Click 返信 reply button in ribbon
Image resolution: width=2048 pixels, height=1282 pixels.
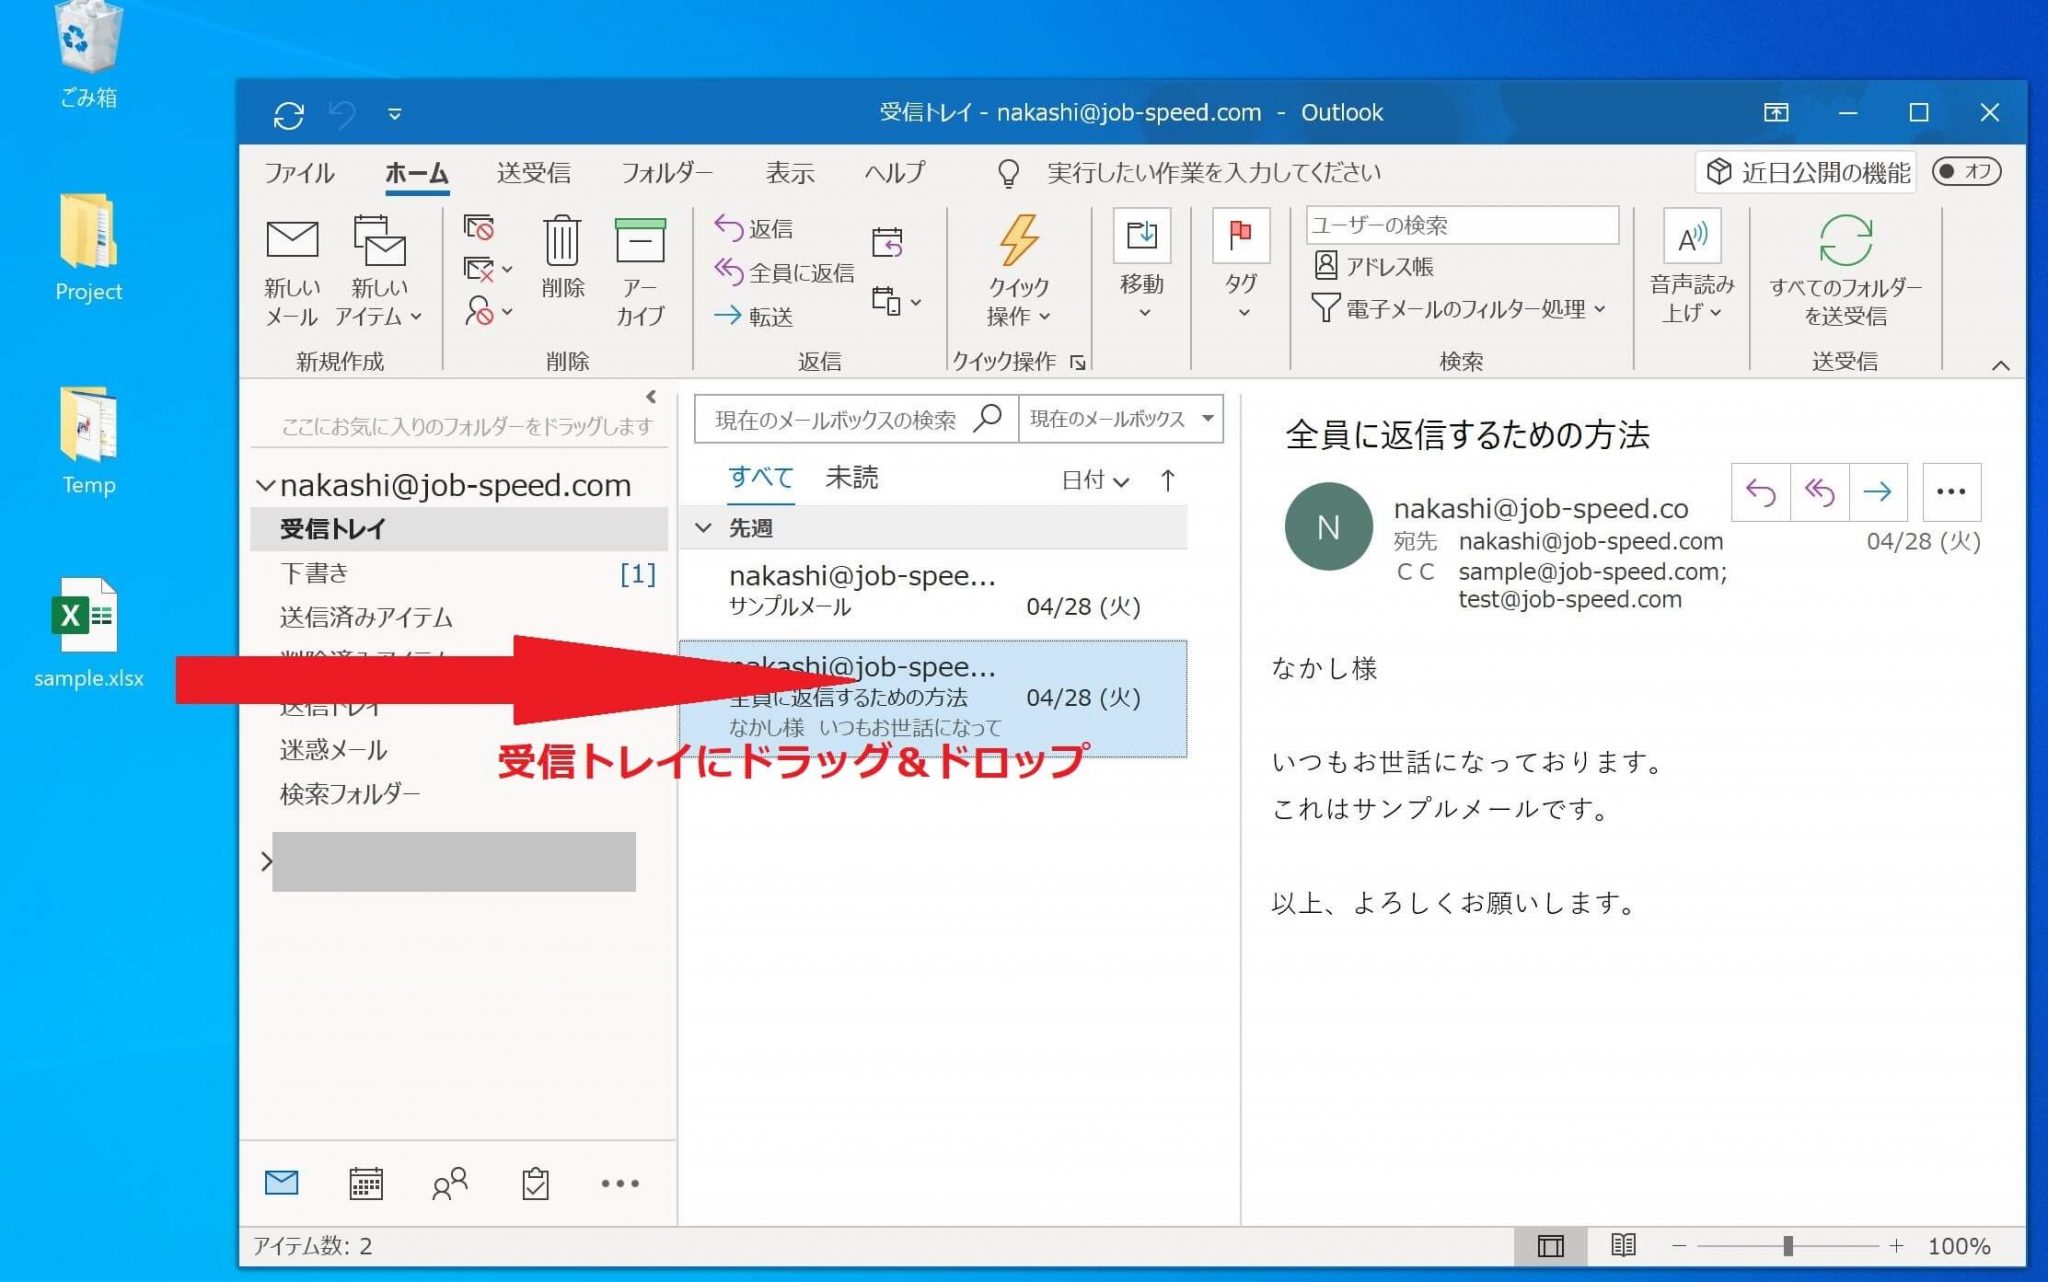755,229
